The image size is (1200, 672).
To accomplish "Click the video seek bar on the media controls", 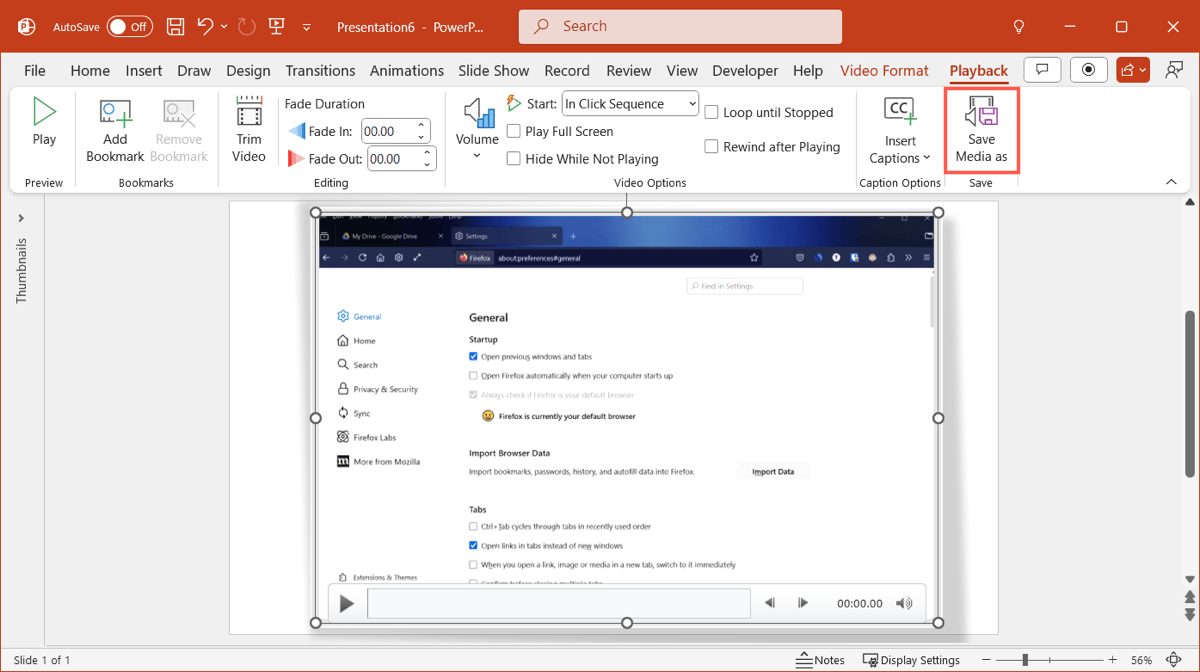I will 559,603.
